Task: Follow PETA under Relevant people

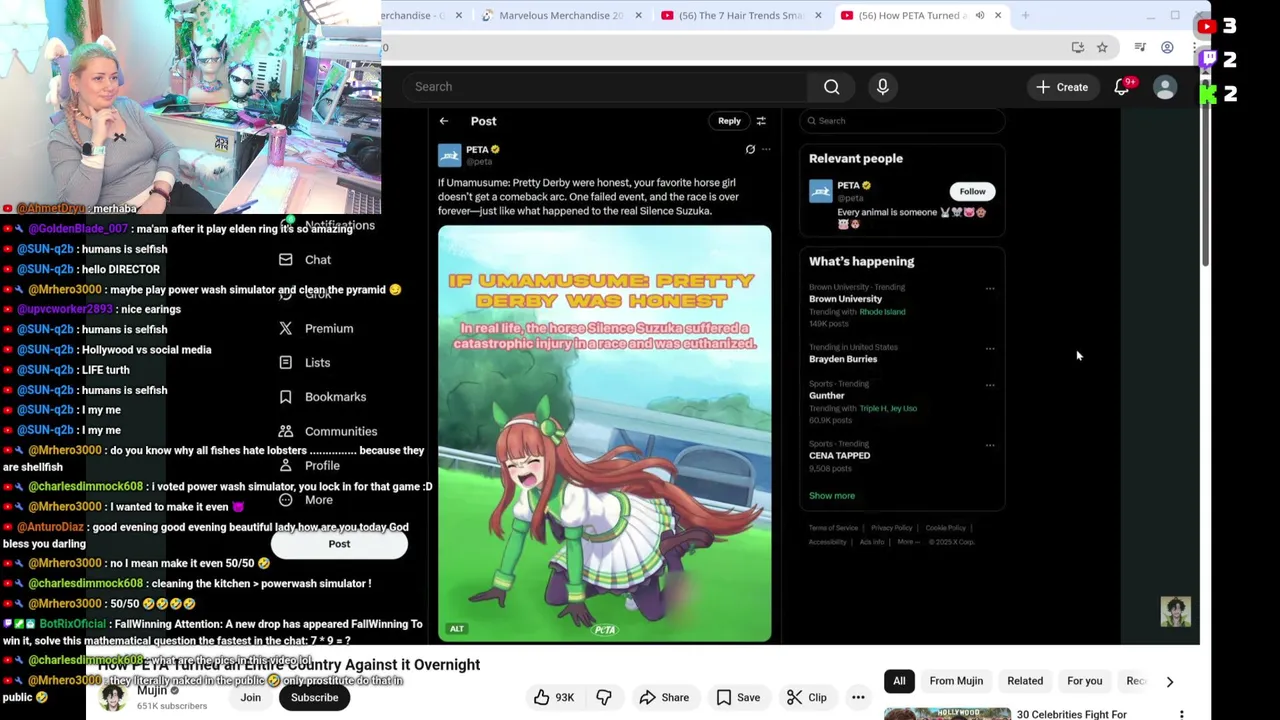Action: click(972, 191)
